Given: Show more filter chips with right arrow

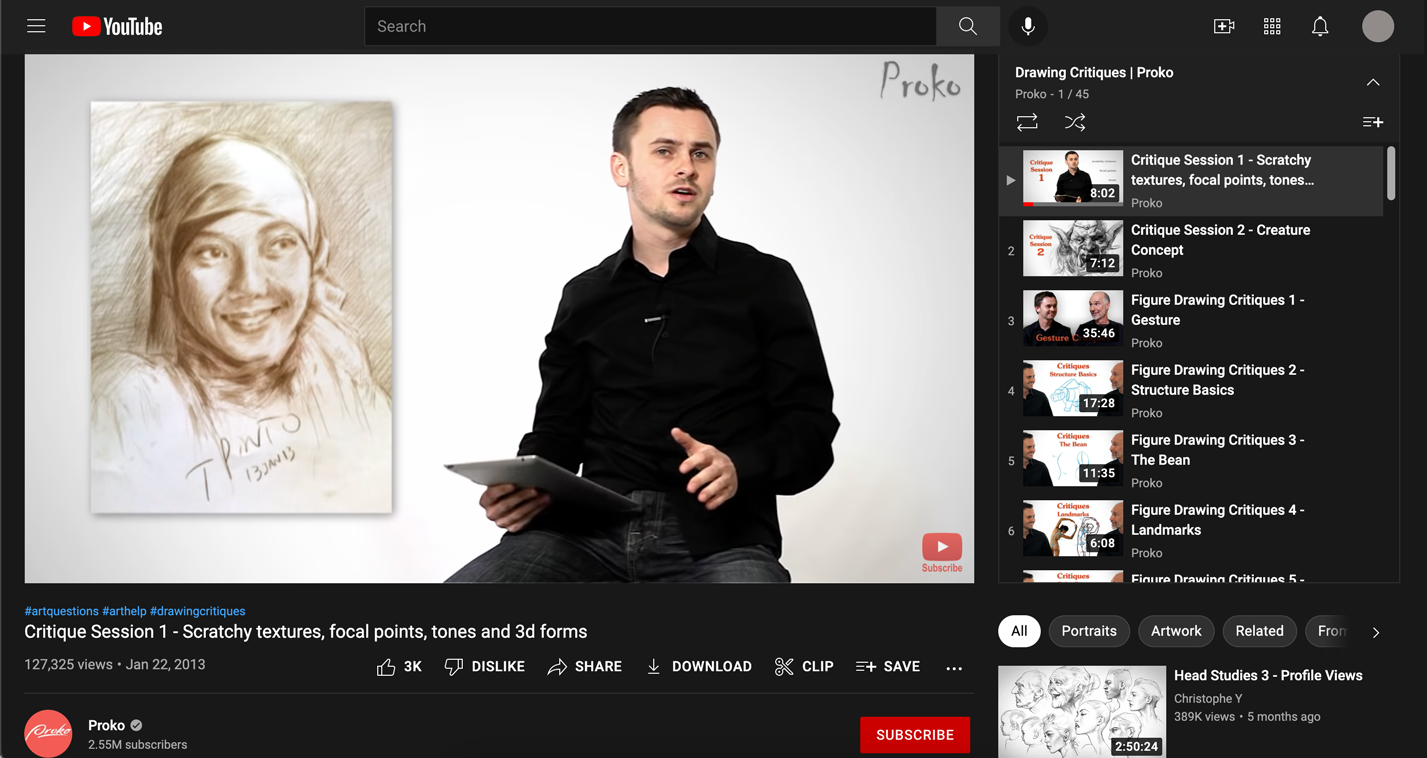Looking at the screenshot, I should (x=1376, y=632).
